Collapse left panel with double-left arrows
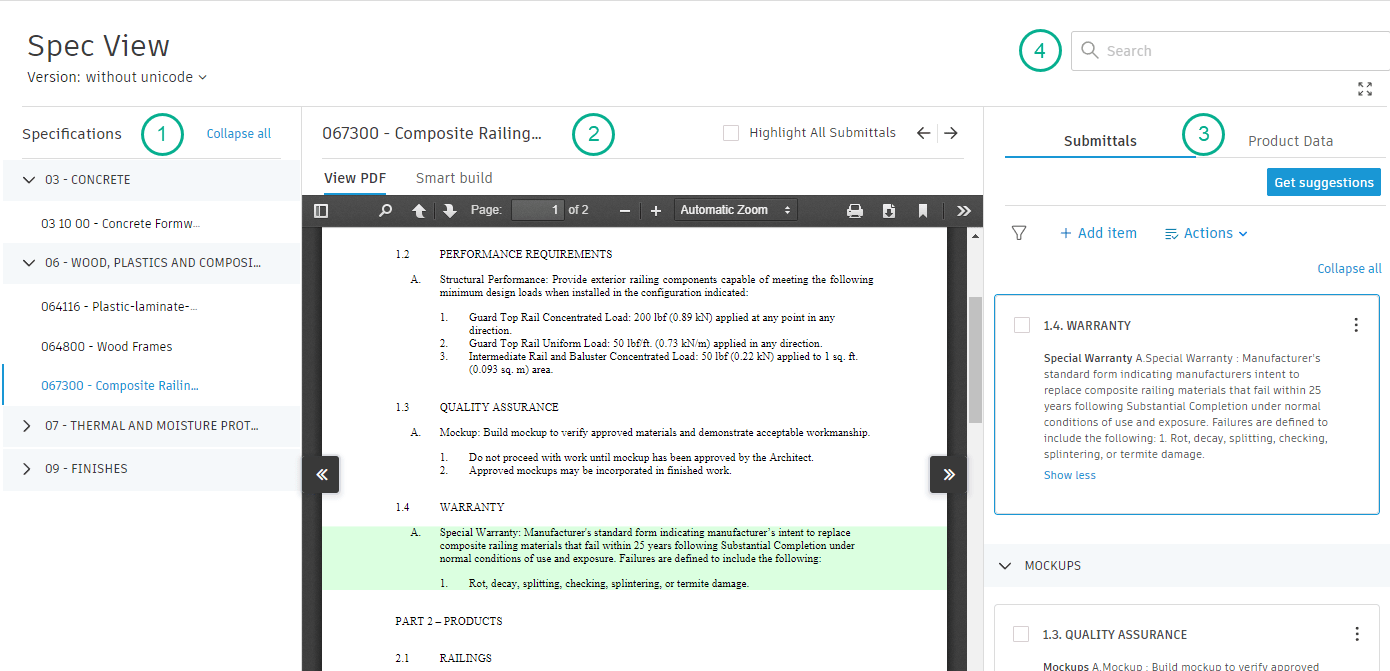Screen dimensions: 1390x671 (x=322, y=475)
